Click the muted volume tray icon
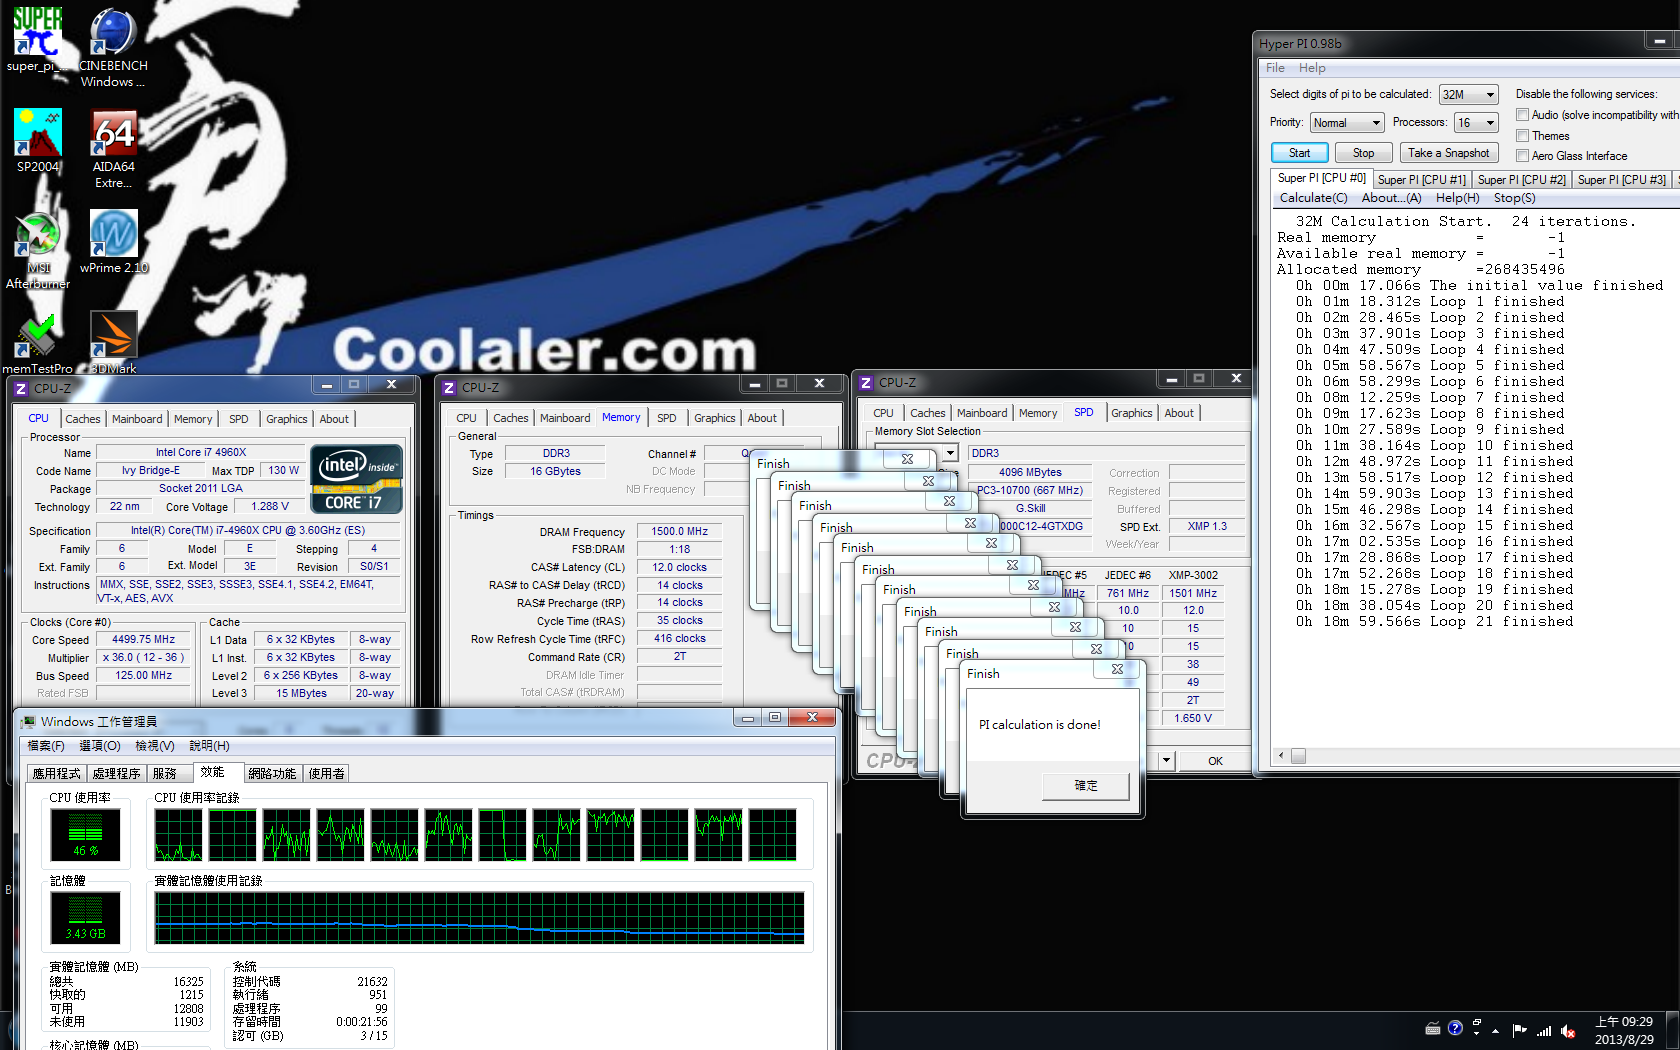This screenshot has height=1050, width=1680. [1568, 1030]
